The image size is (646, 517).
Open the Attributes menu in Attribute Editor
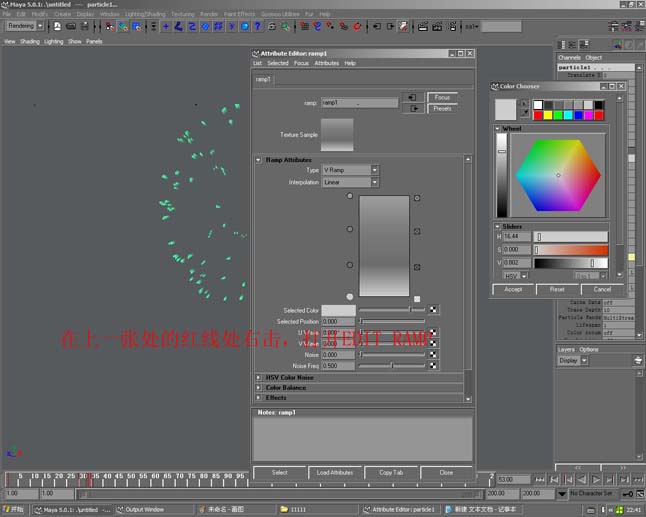click(x=327, y=63)
